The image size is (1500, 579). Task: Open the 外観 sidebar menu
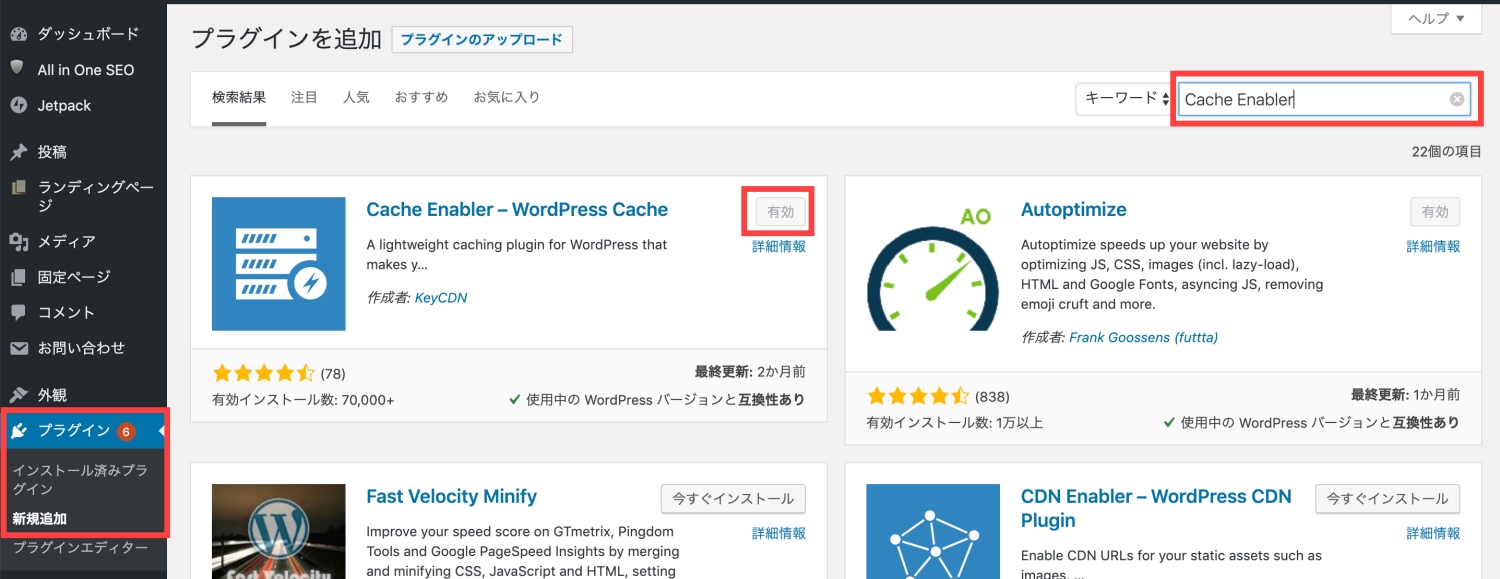(52, 395)
